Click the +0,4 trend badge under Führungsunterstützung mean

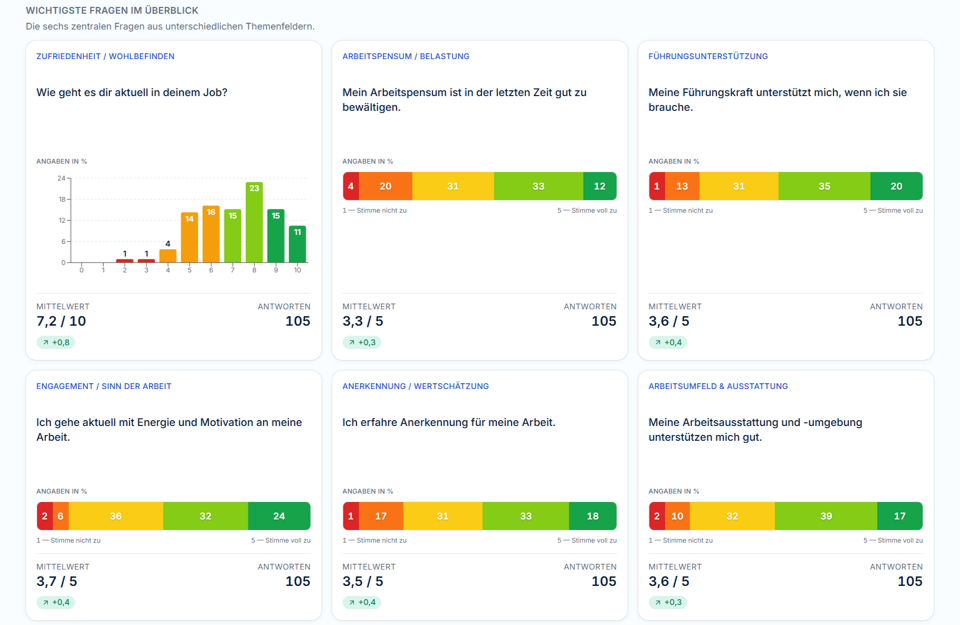click(668, 342)
